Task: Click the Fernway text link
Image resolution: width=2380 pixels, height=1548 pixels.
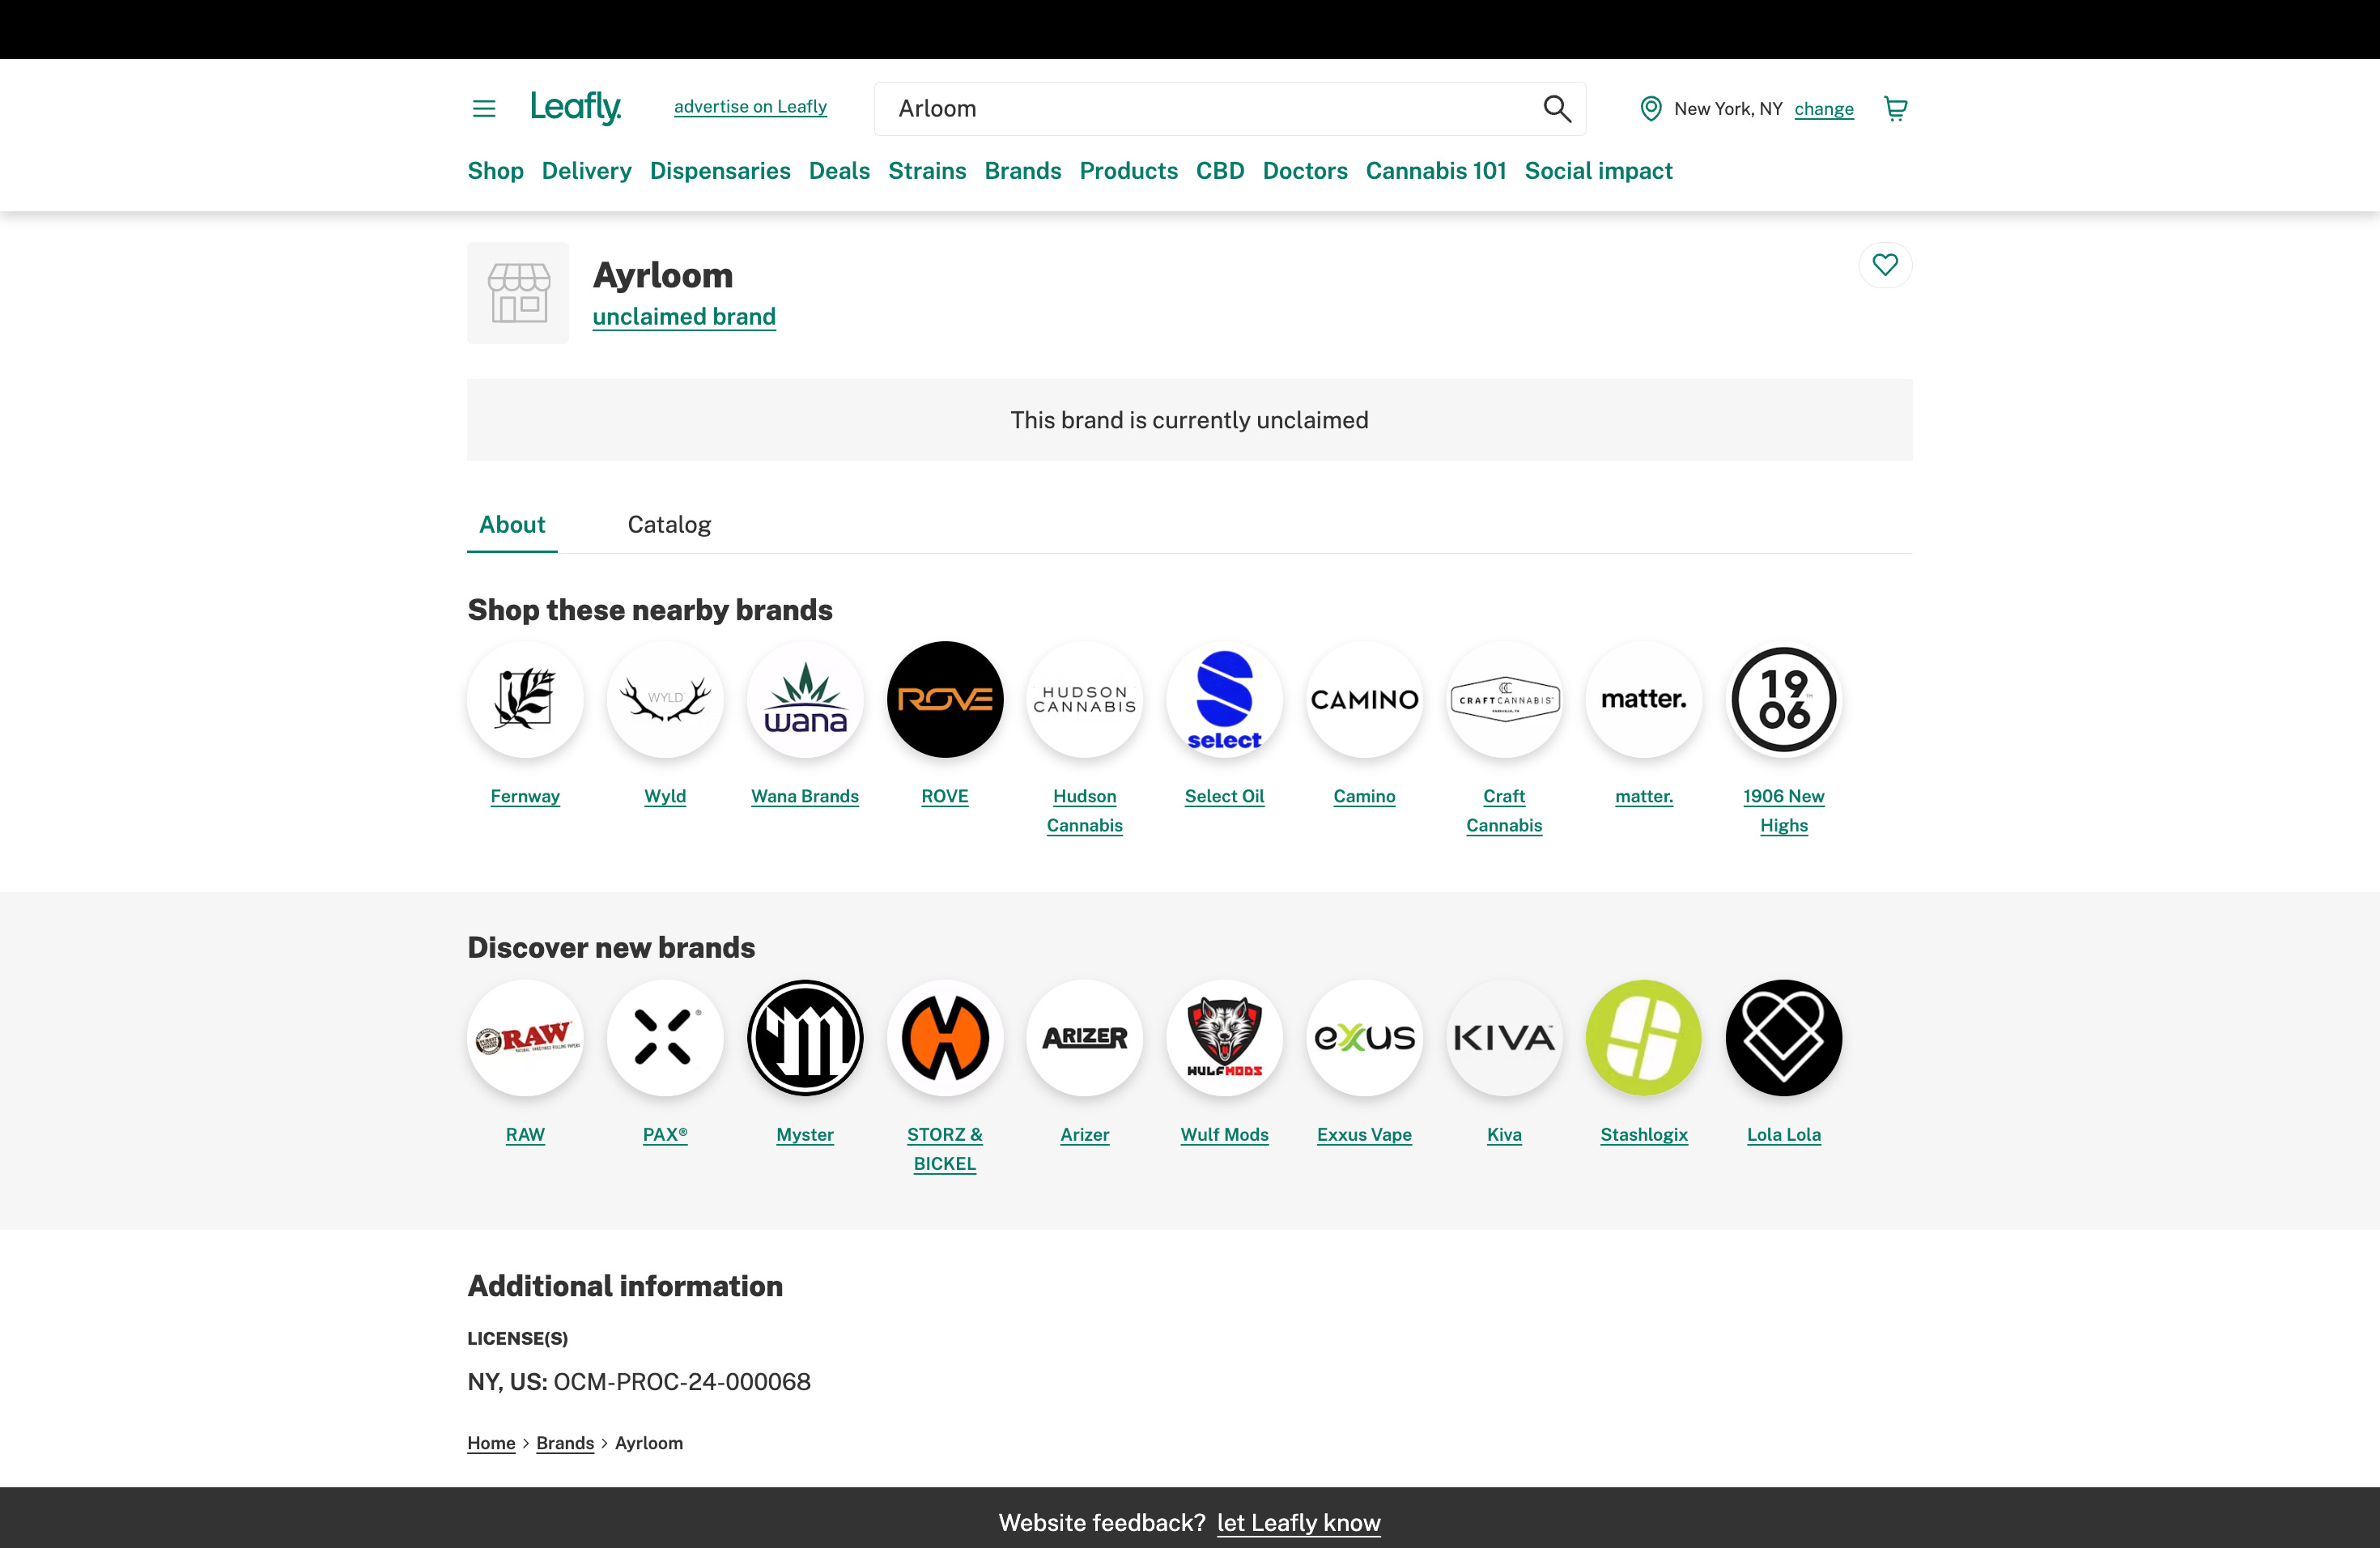Action: (x=525, y=796)
